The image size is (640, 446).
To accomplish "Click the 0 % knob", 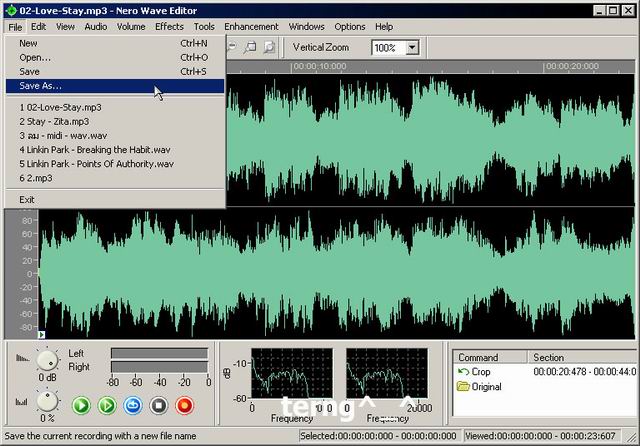I will point(47,401).
